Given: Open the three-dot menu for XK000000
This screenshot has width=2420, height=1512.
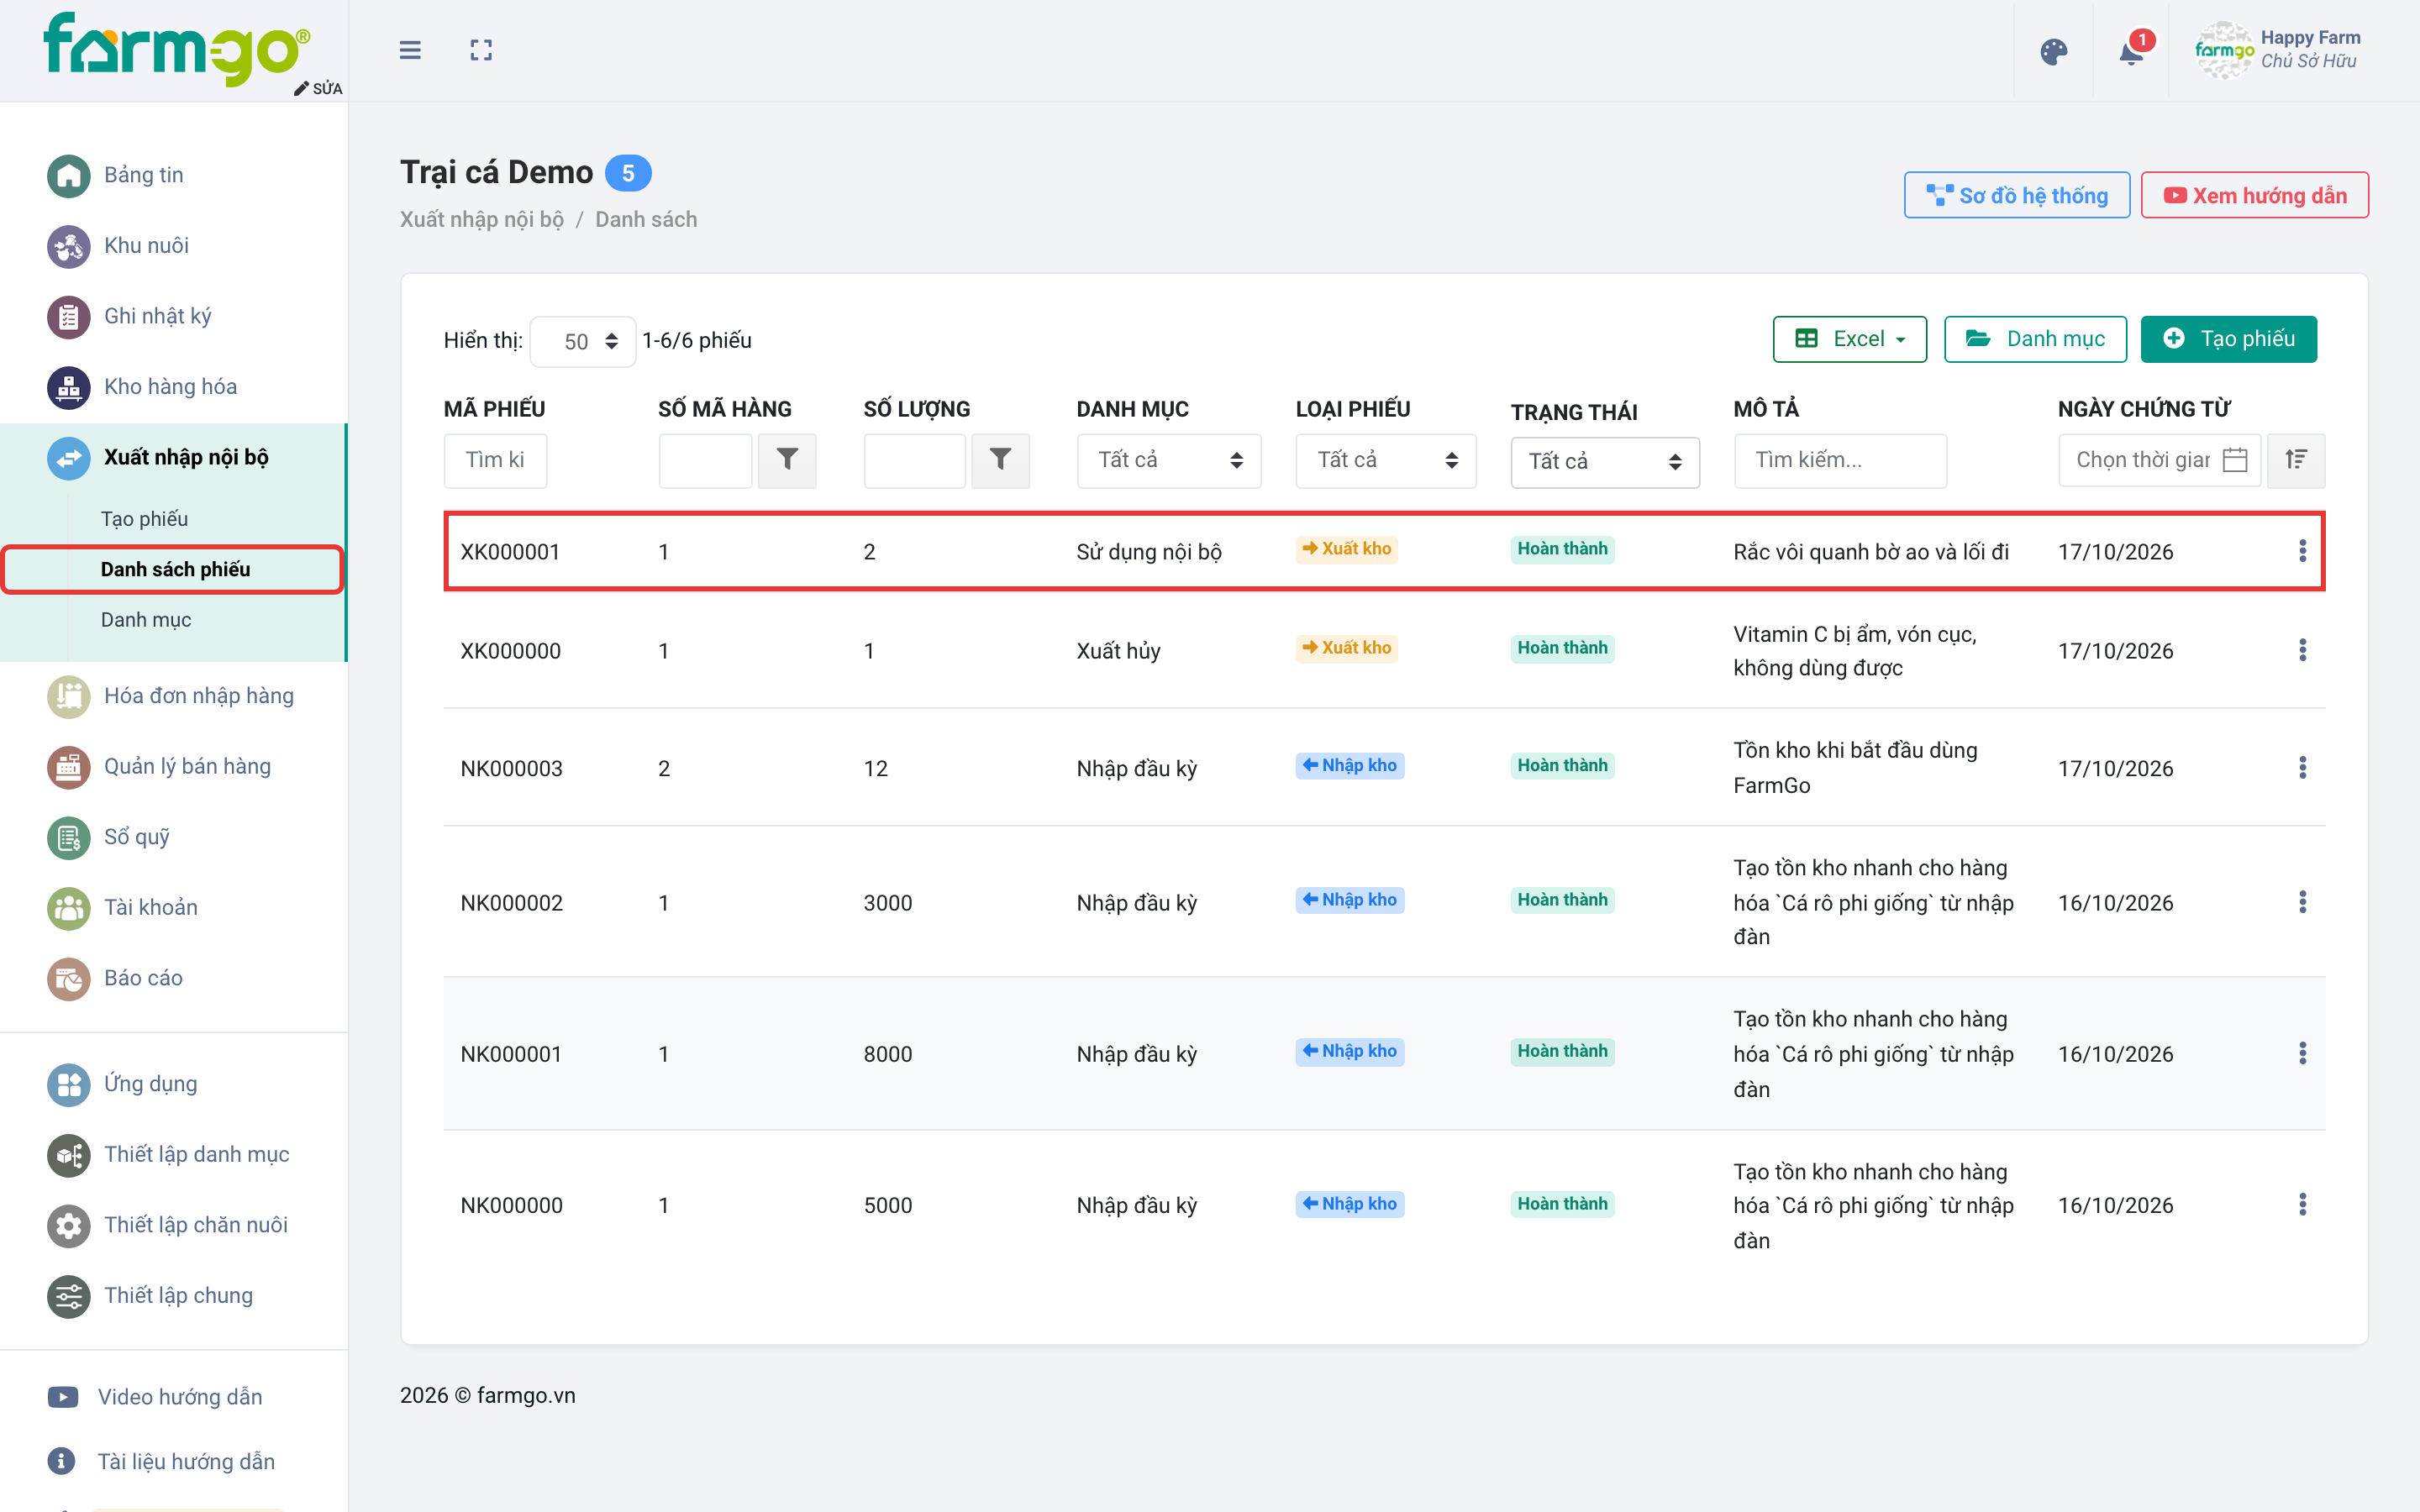Looking at the screenshot, I should tap(2302, 650).
